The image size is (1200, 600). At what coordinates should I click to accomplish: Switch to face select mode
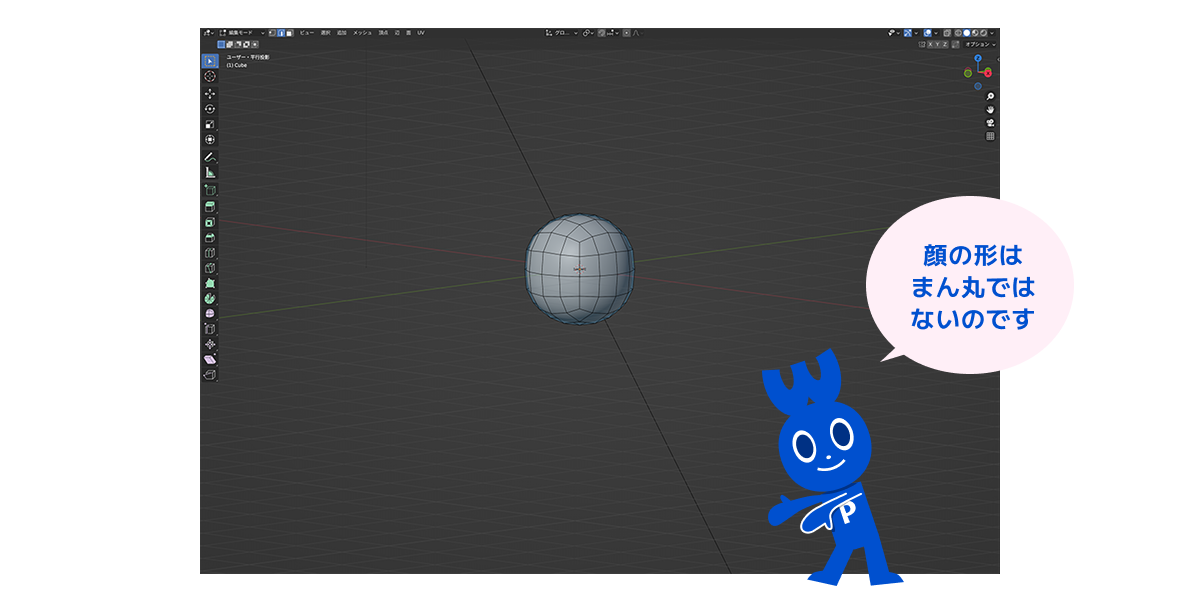click(289, 33)
